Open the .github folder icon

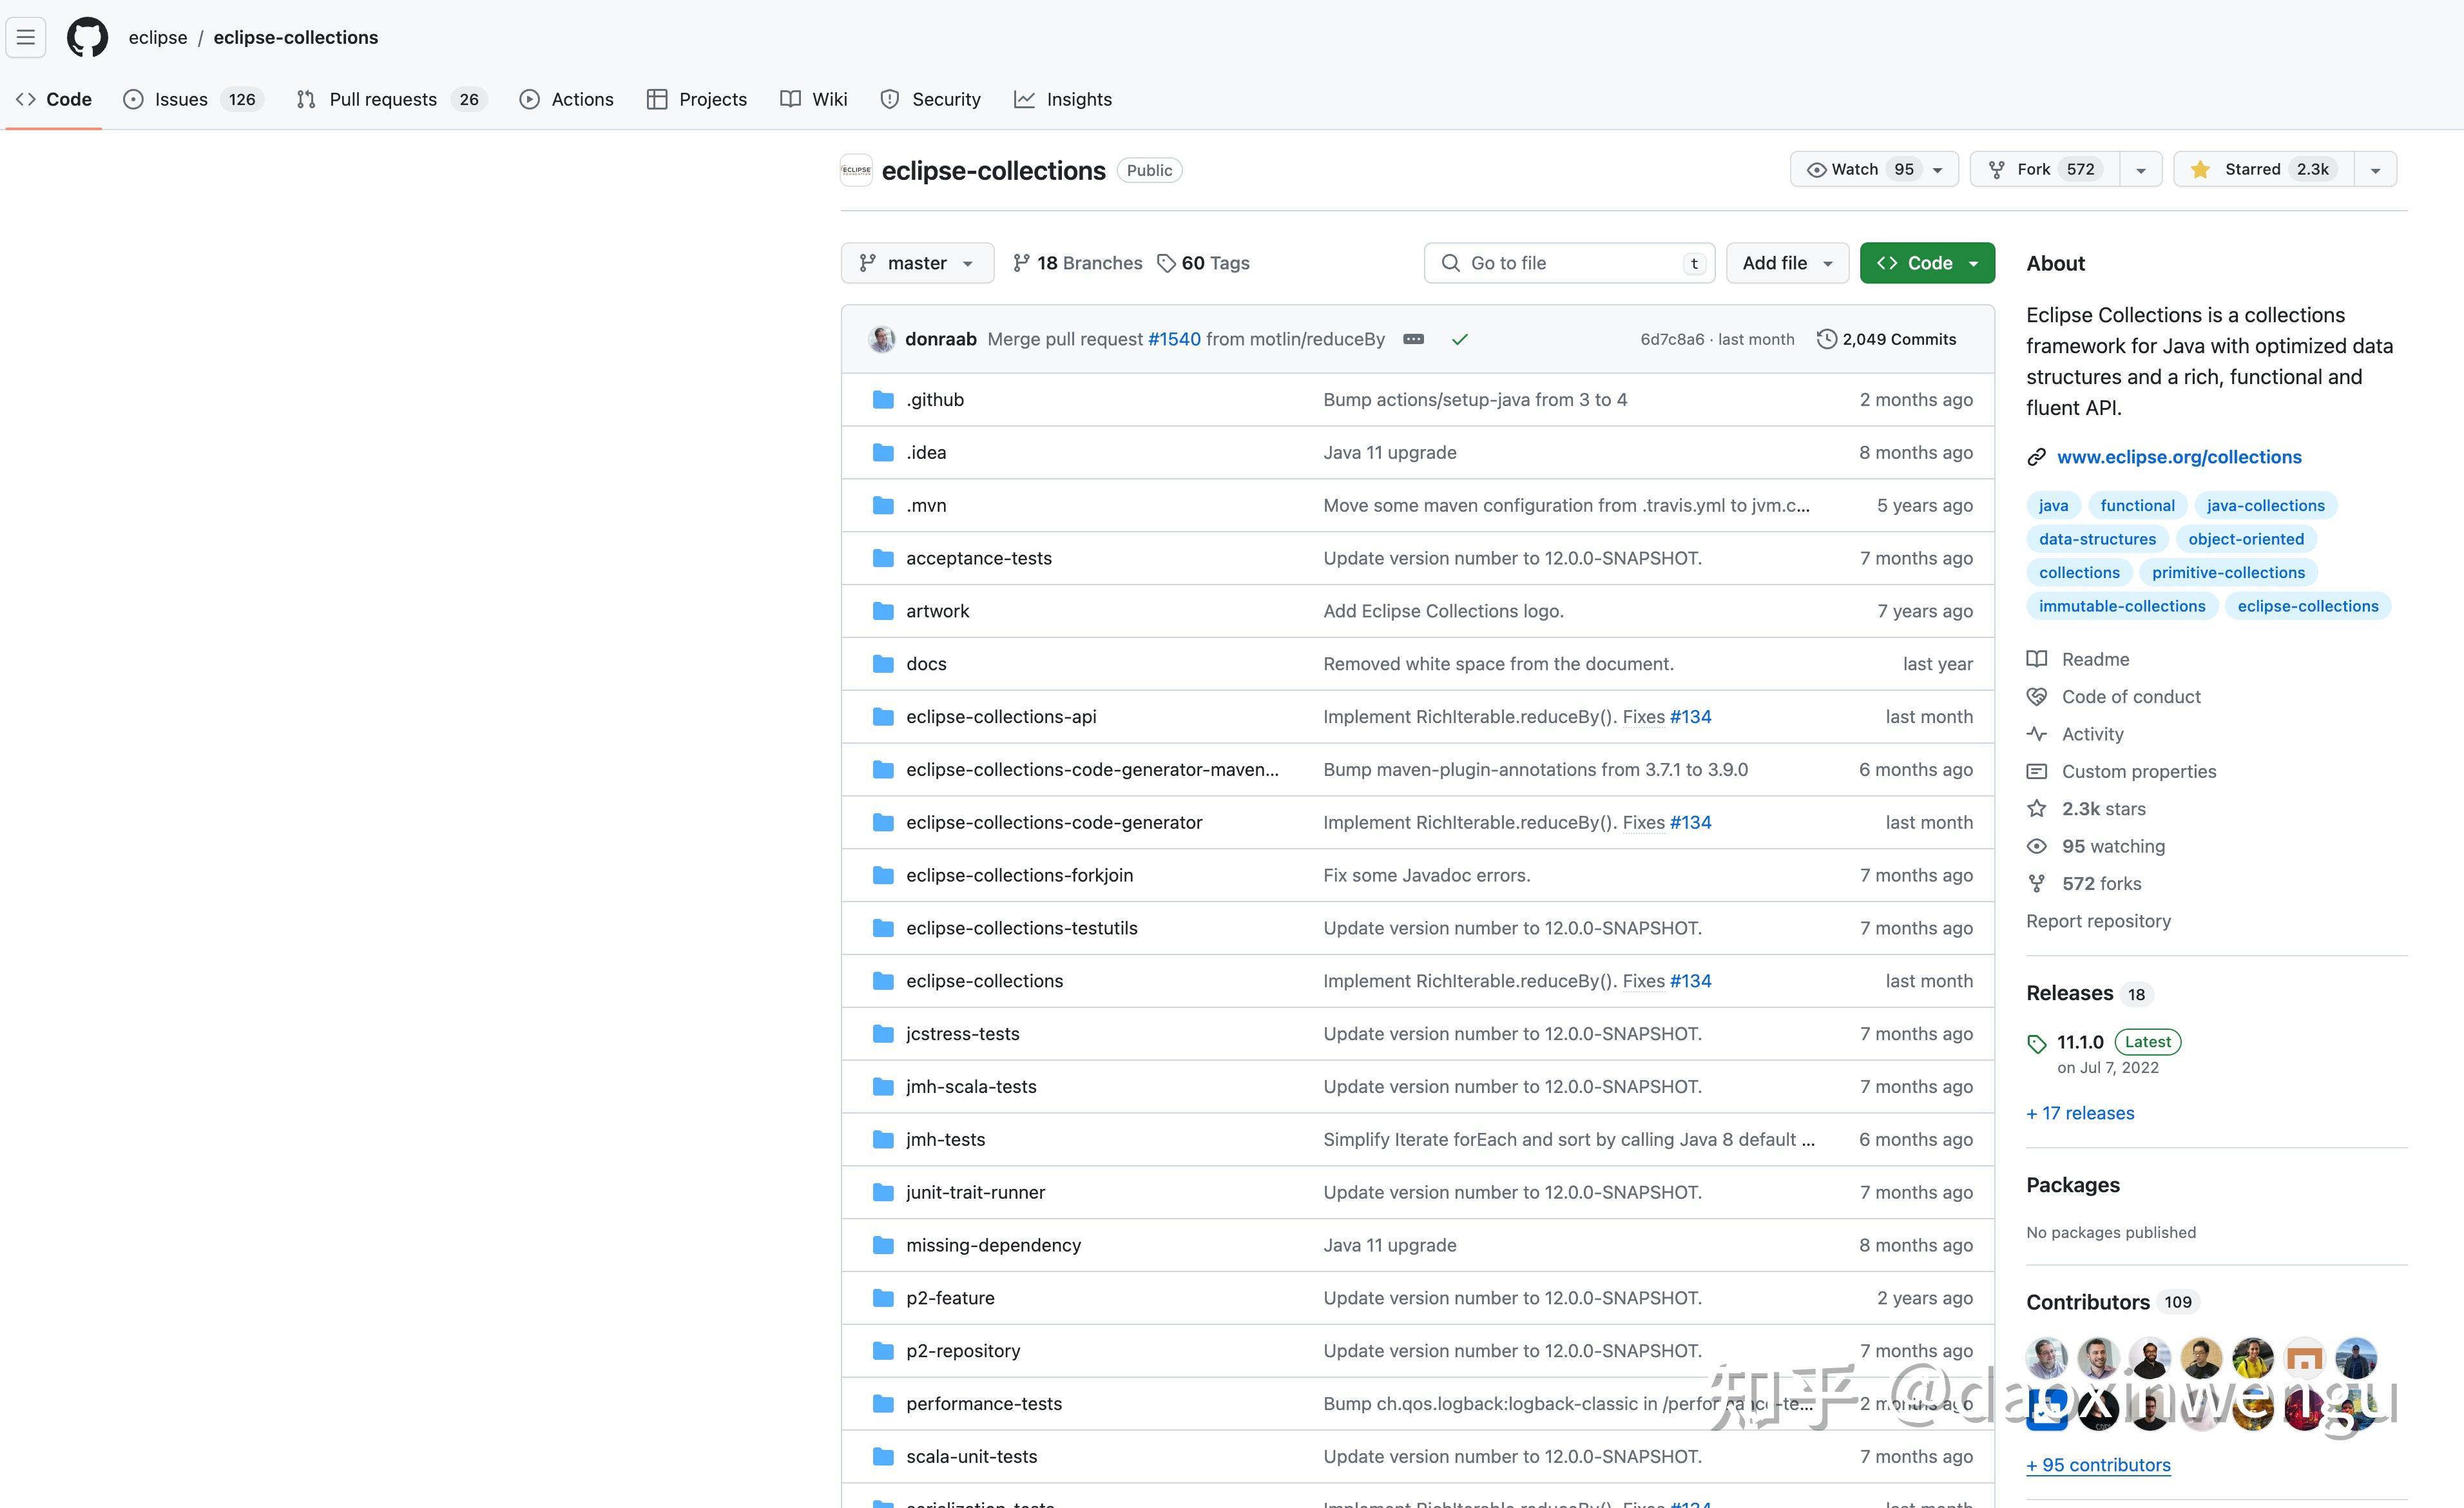[x=882, y=400]
